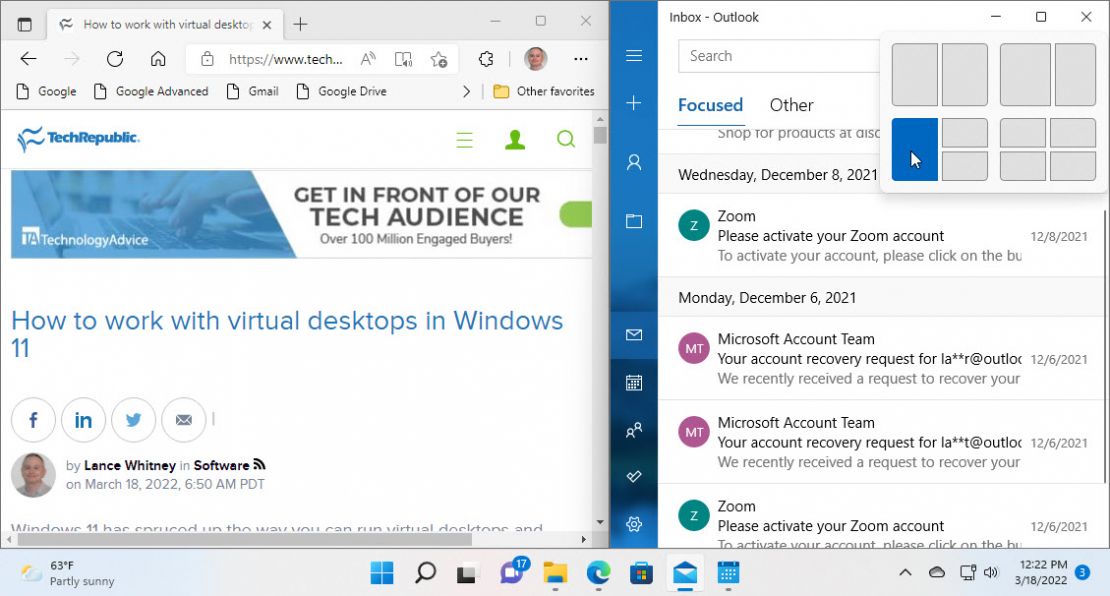Screen dimensions: 1110x596
Task: Open the Calendar icon in Outlook sidebar
Action: [x=634, y=381]
